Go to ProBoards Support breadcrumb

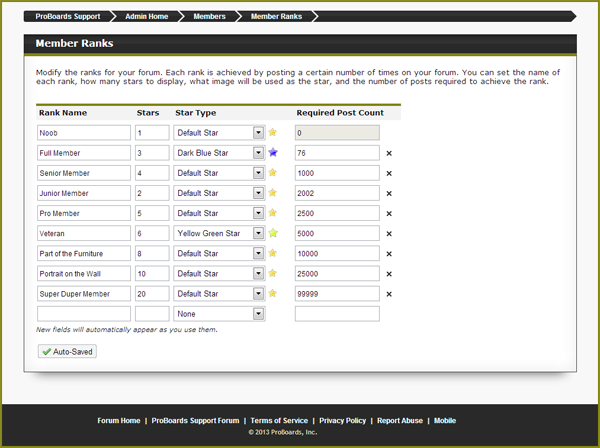point(68,16)
